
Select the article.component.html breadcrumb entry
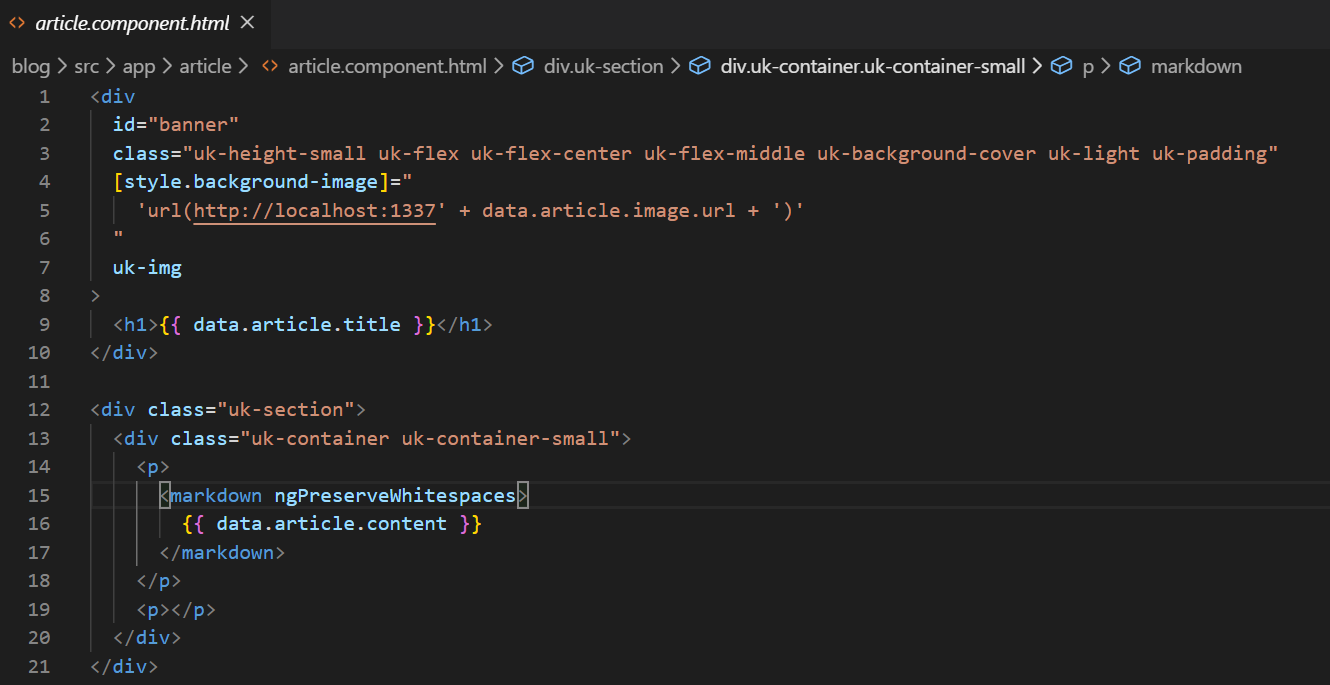click(x=388, y=66)
